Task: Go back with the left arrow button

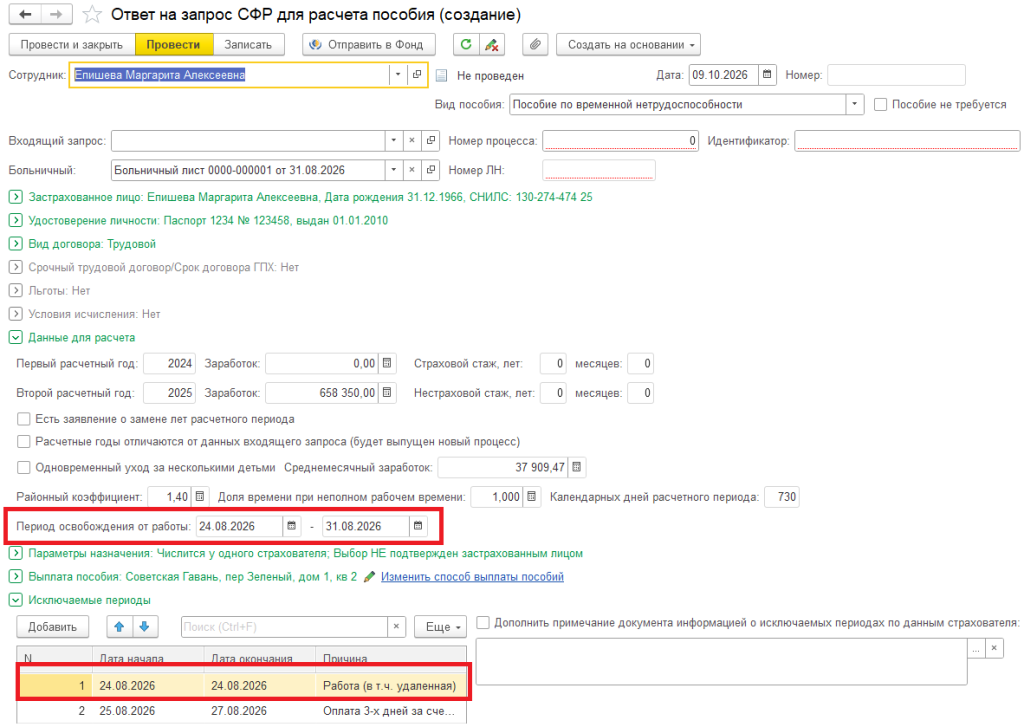Action: (25, 14)
